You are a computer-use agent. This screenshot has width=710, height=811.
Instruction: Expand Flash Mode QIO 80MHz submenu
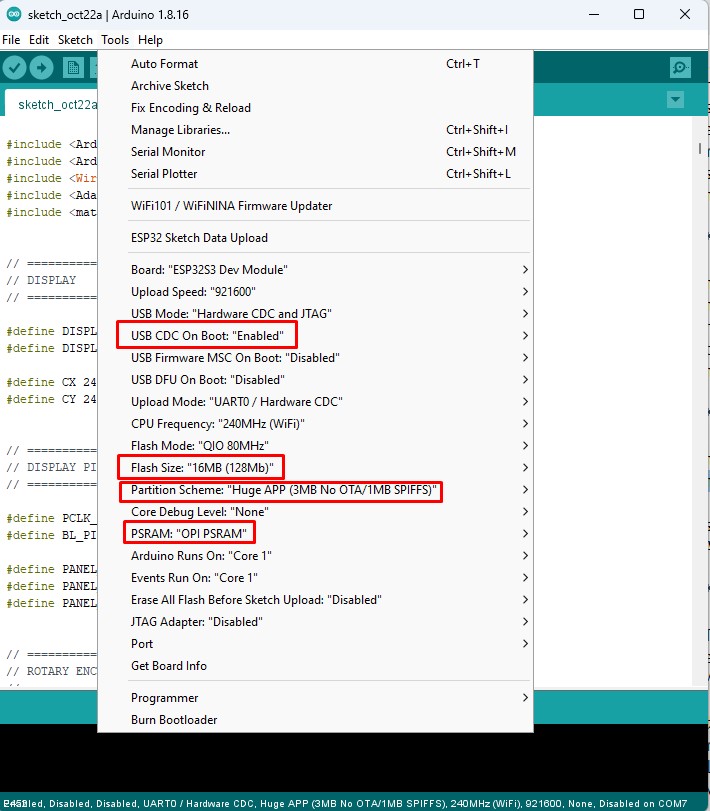(x=315, y=446)
